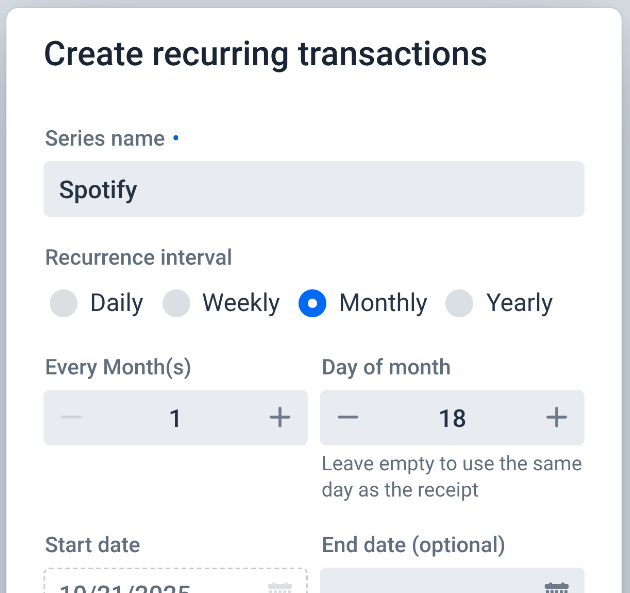Click the Day of month value 18
Image resolution: width=630 pixels, height=593 pixels.
[452, 417]
